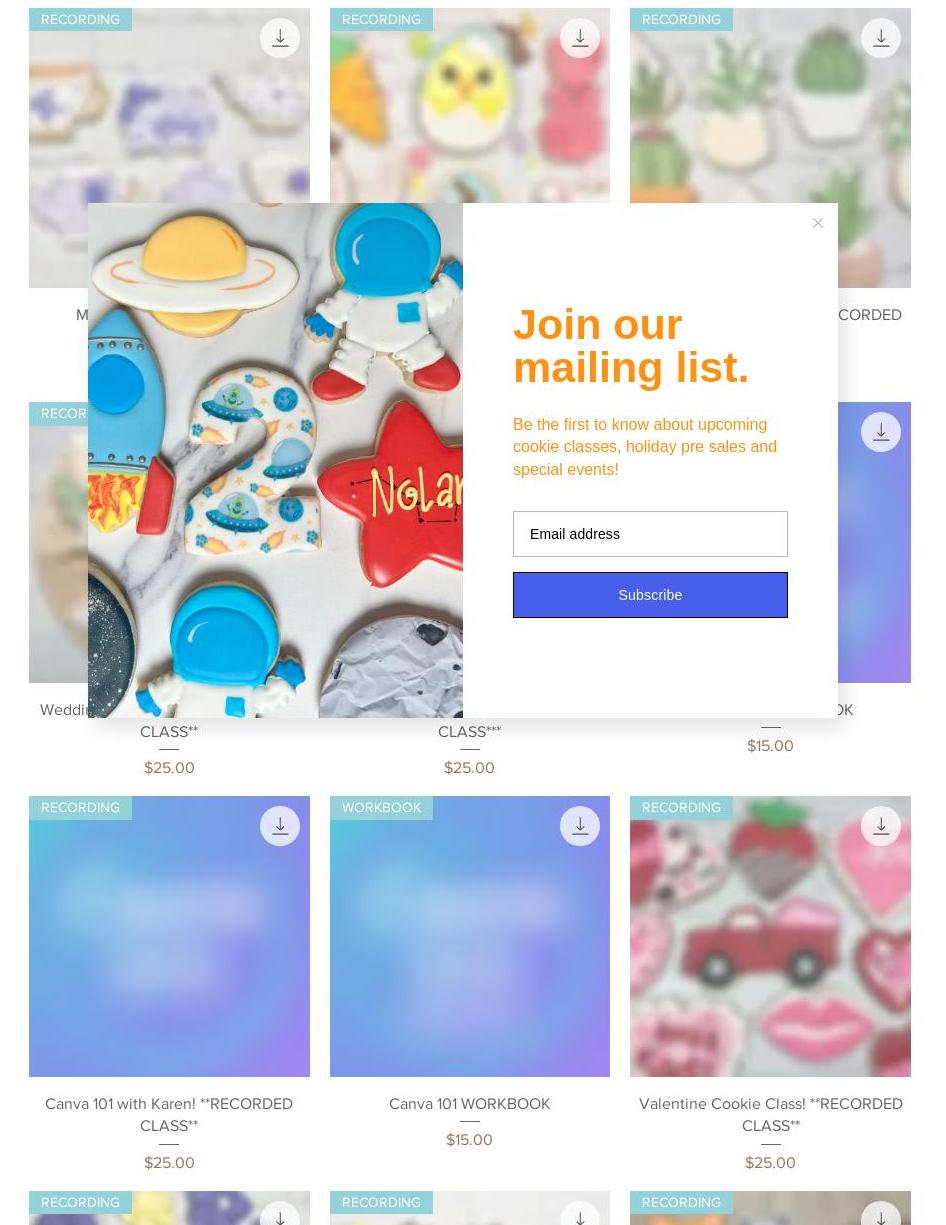
Task: Open Canva 101 WORKBOOK product title
Action: point(469,1104)
